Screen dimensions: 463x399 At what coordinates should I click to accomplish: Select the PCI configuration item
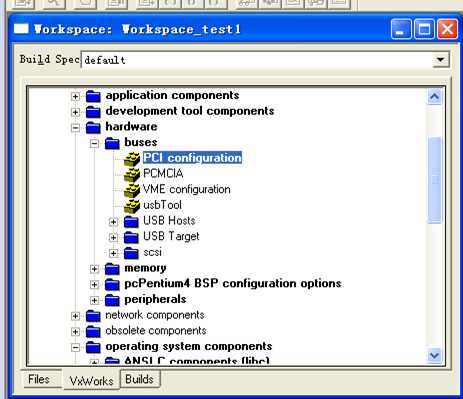pyautogui.click(x=192, y=158)
